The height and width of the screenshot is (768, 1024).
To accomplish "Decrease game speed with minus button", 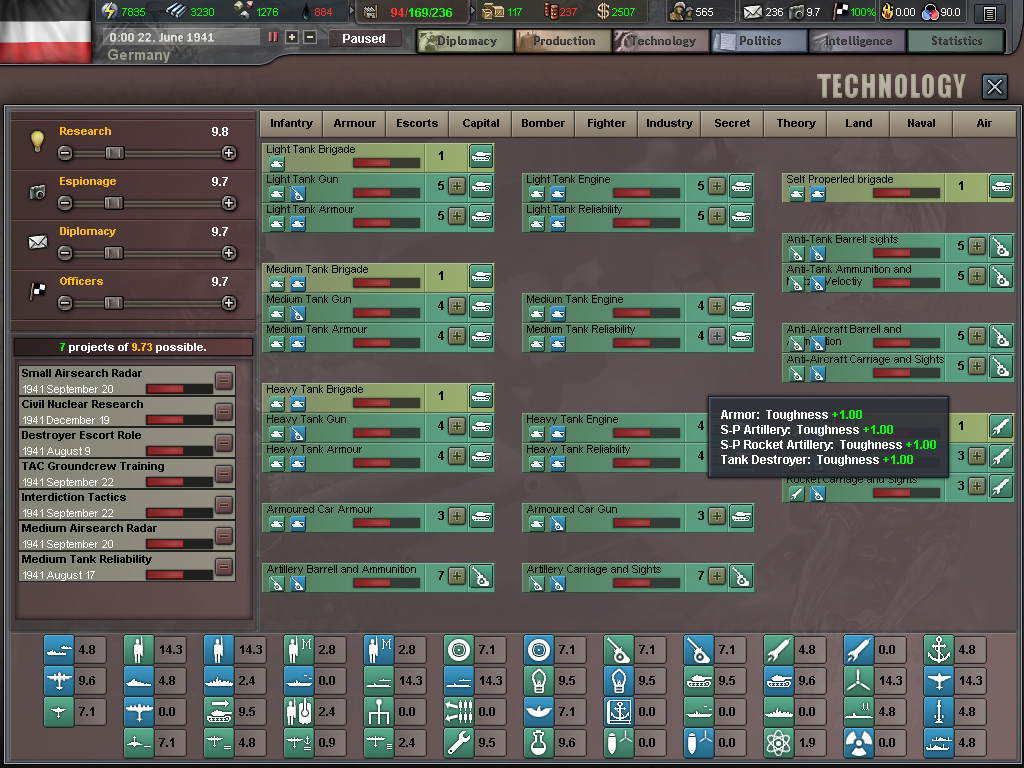I will pos(310,37).
